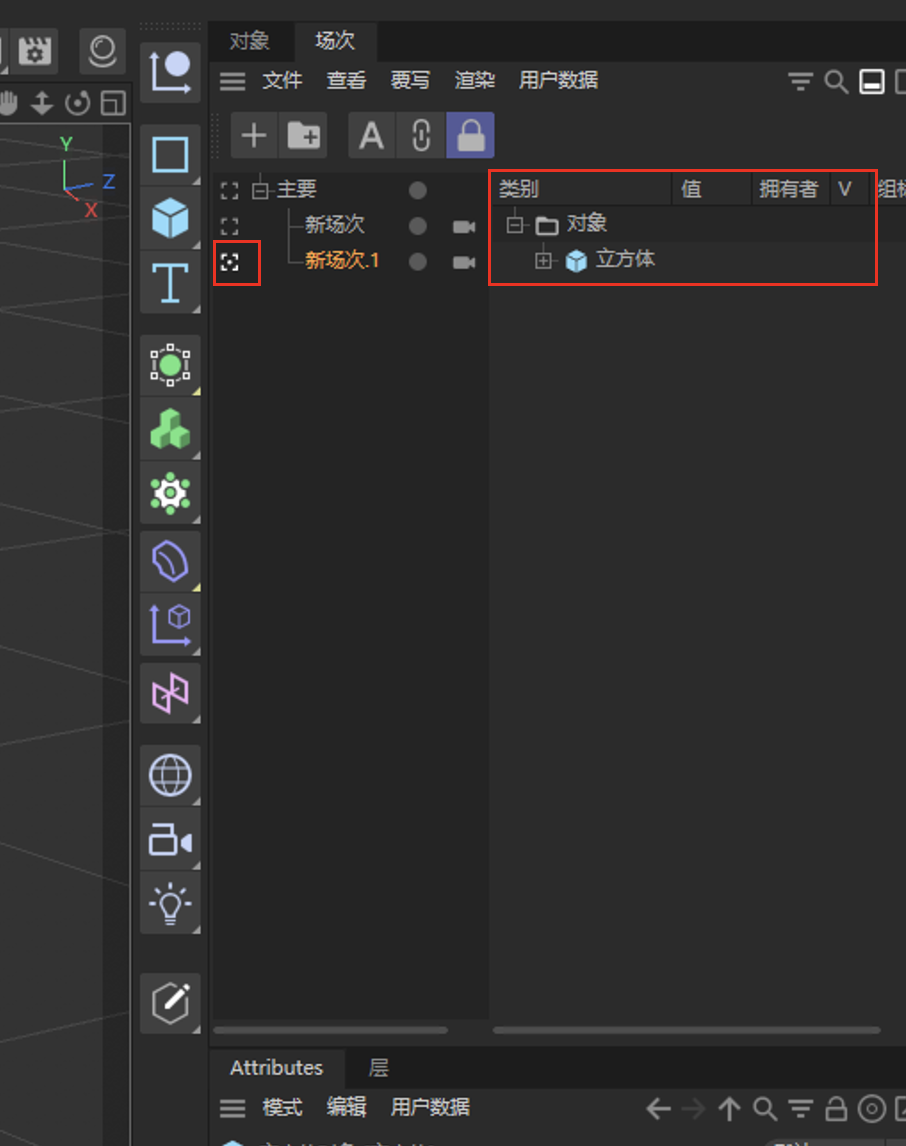This screenshot has width=906, height=1146.
Task: Add a Light object from palette
Action: pos(170,903)
